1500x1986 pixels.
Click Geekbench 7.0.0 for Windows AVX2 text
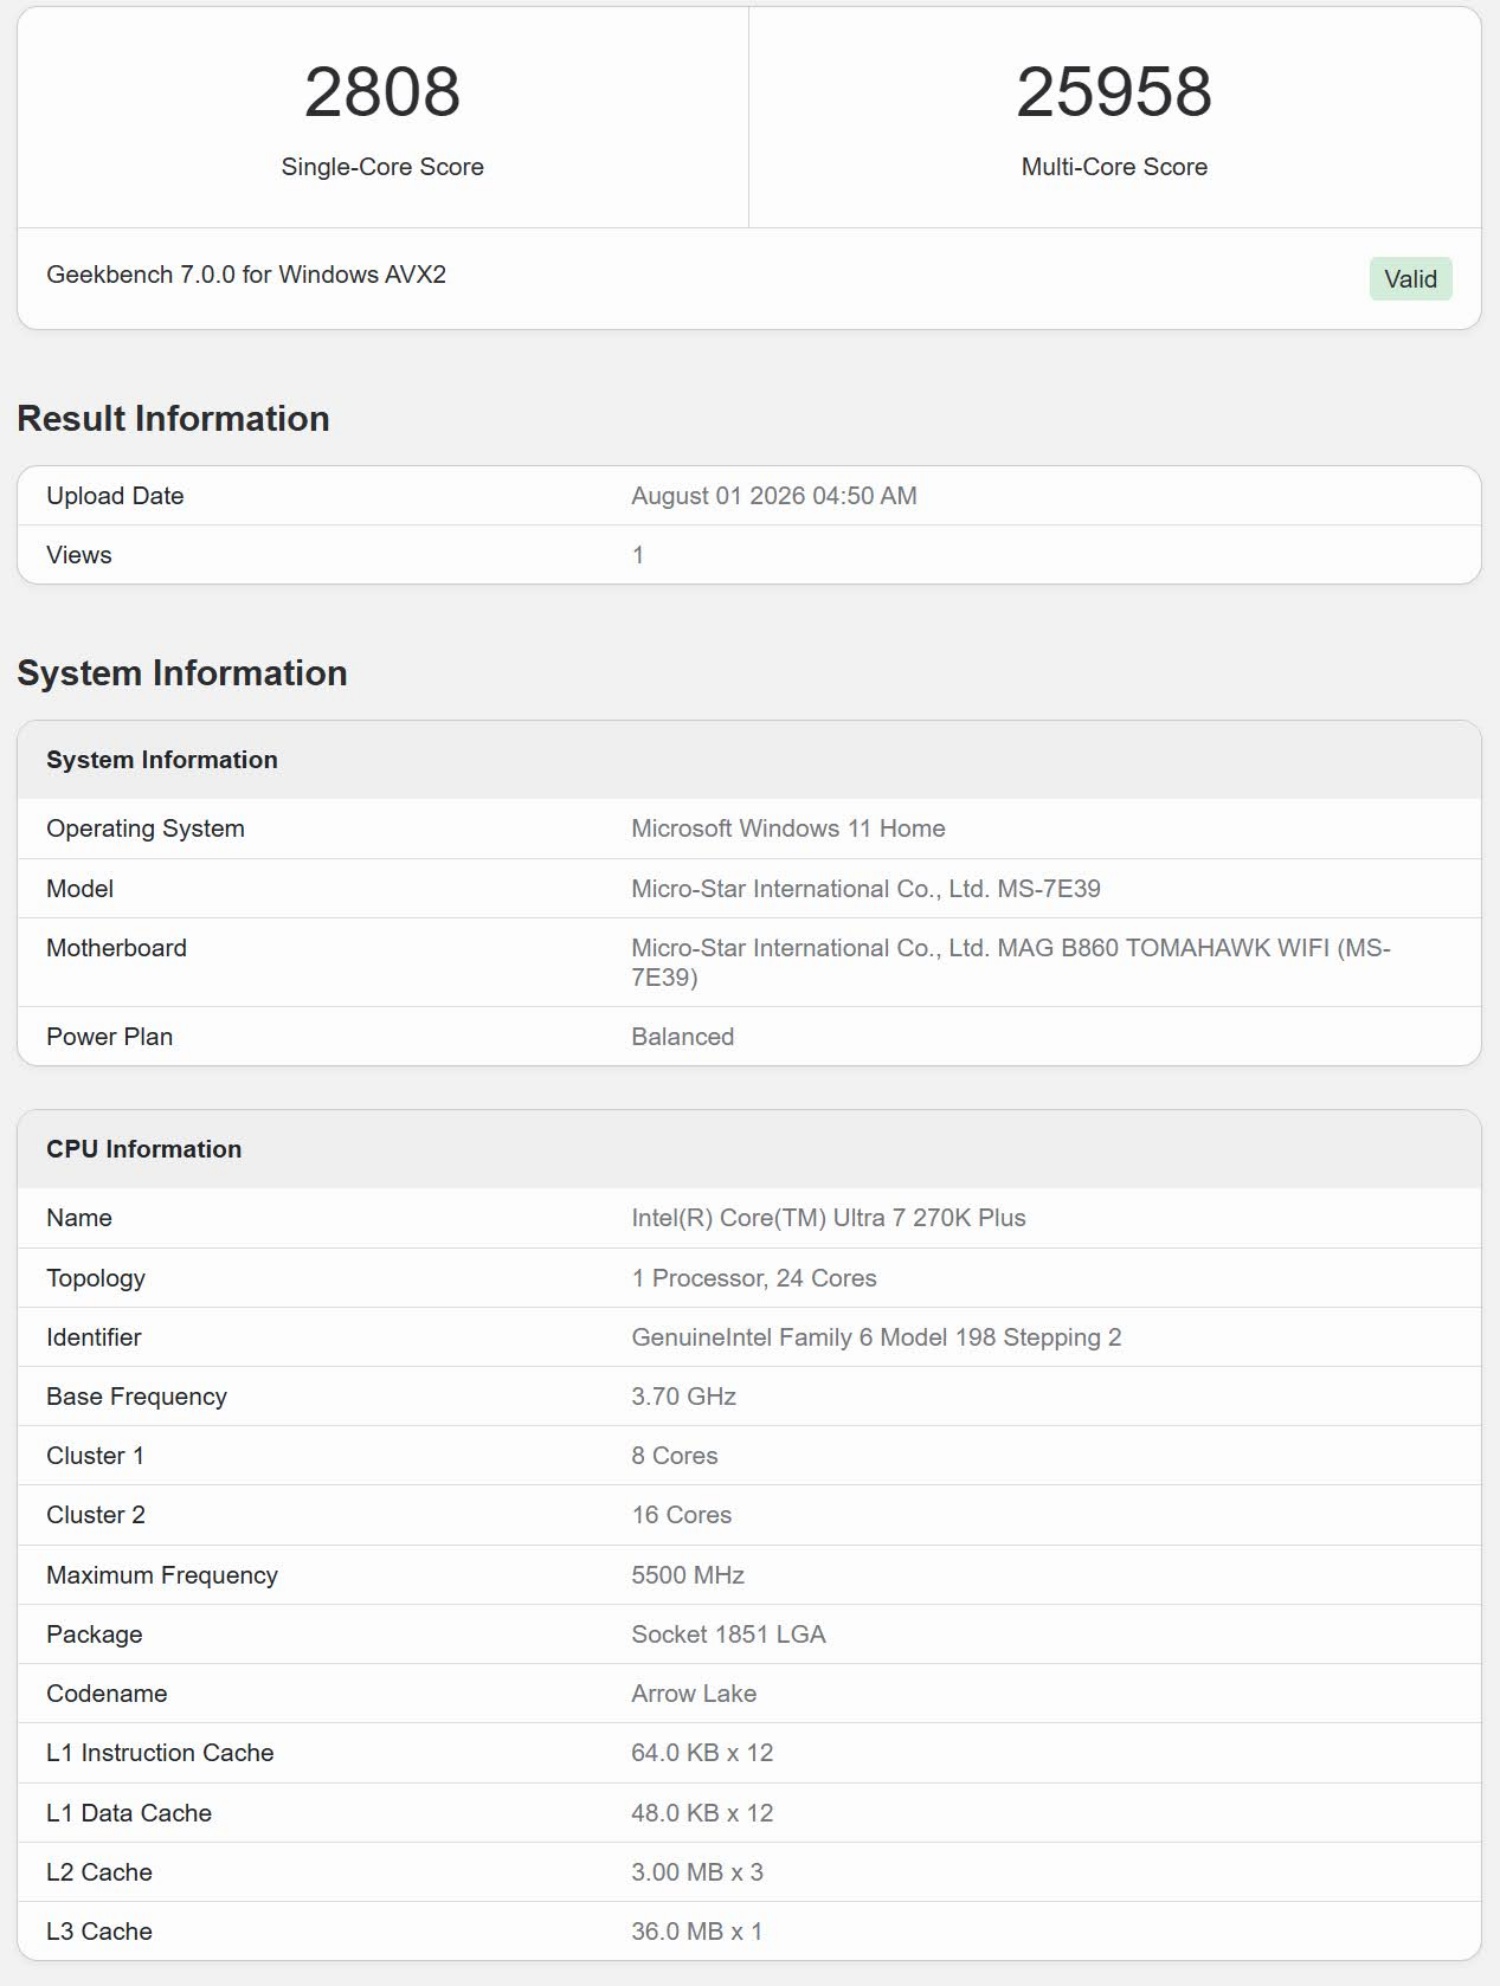click(x=246, y=274)
